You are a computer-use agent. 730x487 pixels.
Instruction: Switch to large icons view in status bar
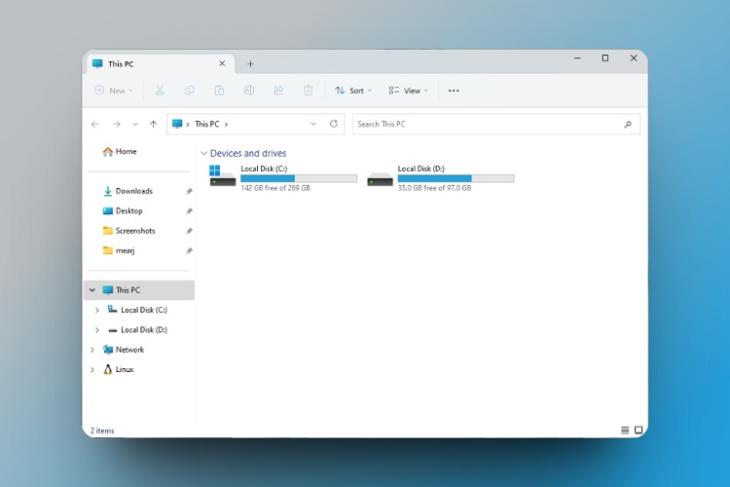pos(639,430)
